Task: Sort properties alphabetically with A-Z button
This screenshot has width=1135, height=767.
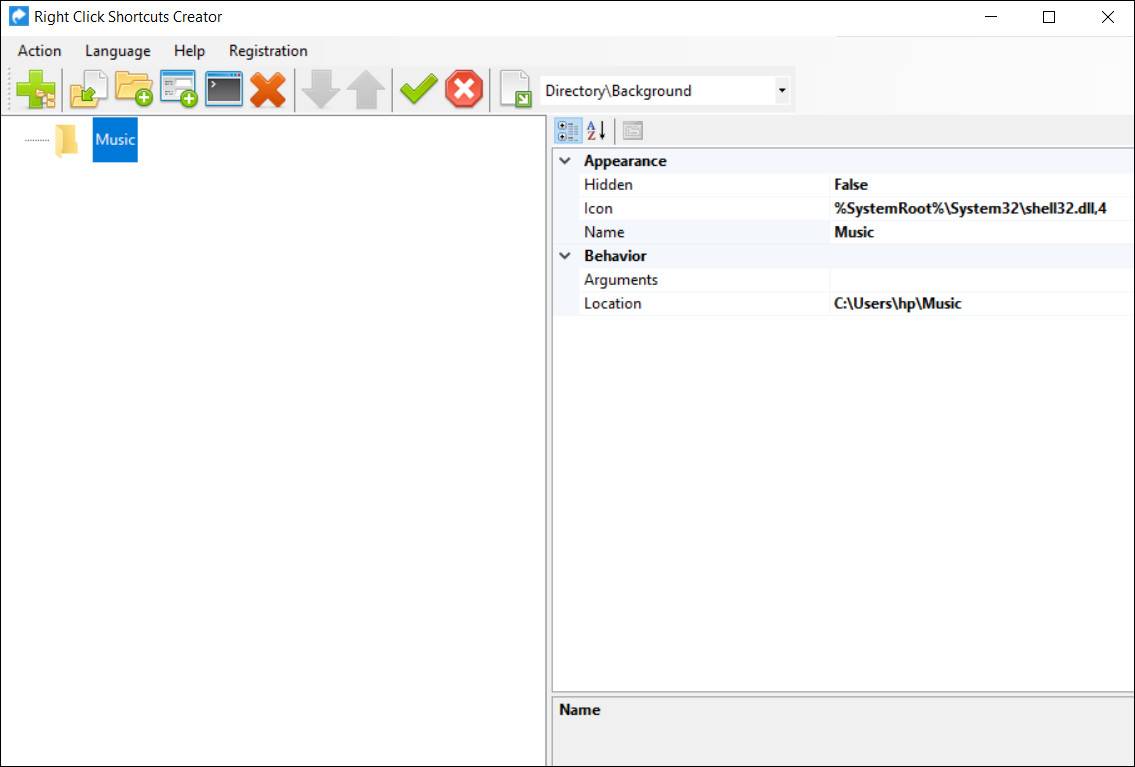Action: tap(596, 131)
